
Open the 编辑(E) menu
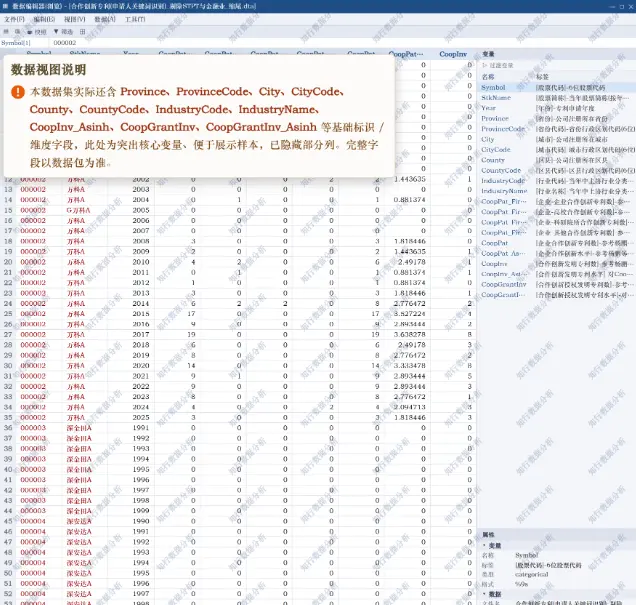tap(44, 19)
